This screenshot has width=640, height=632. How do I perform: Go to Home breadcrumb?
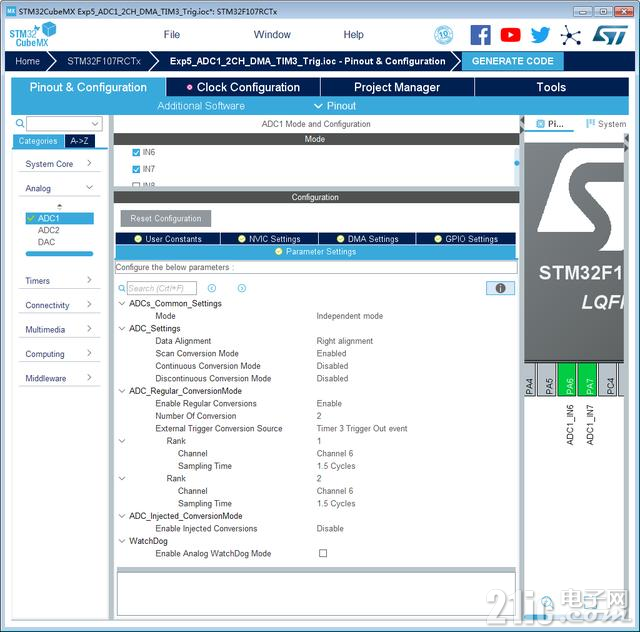27,61
